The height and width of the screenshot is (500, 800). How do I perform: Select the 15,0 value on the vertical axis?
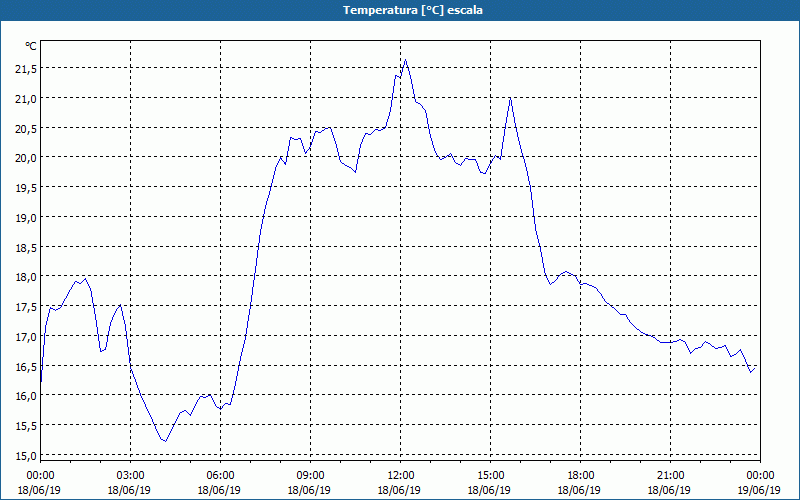(25, 455)
